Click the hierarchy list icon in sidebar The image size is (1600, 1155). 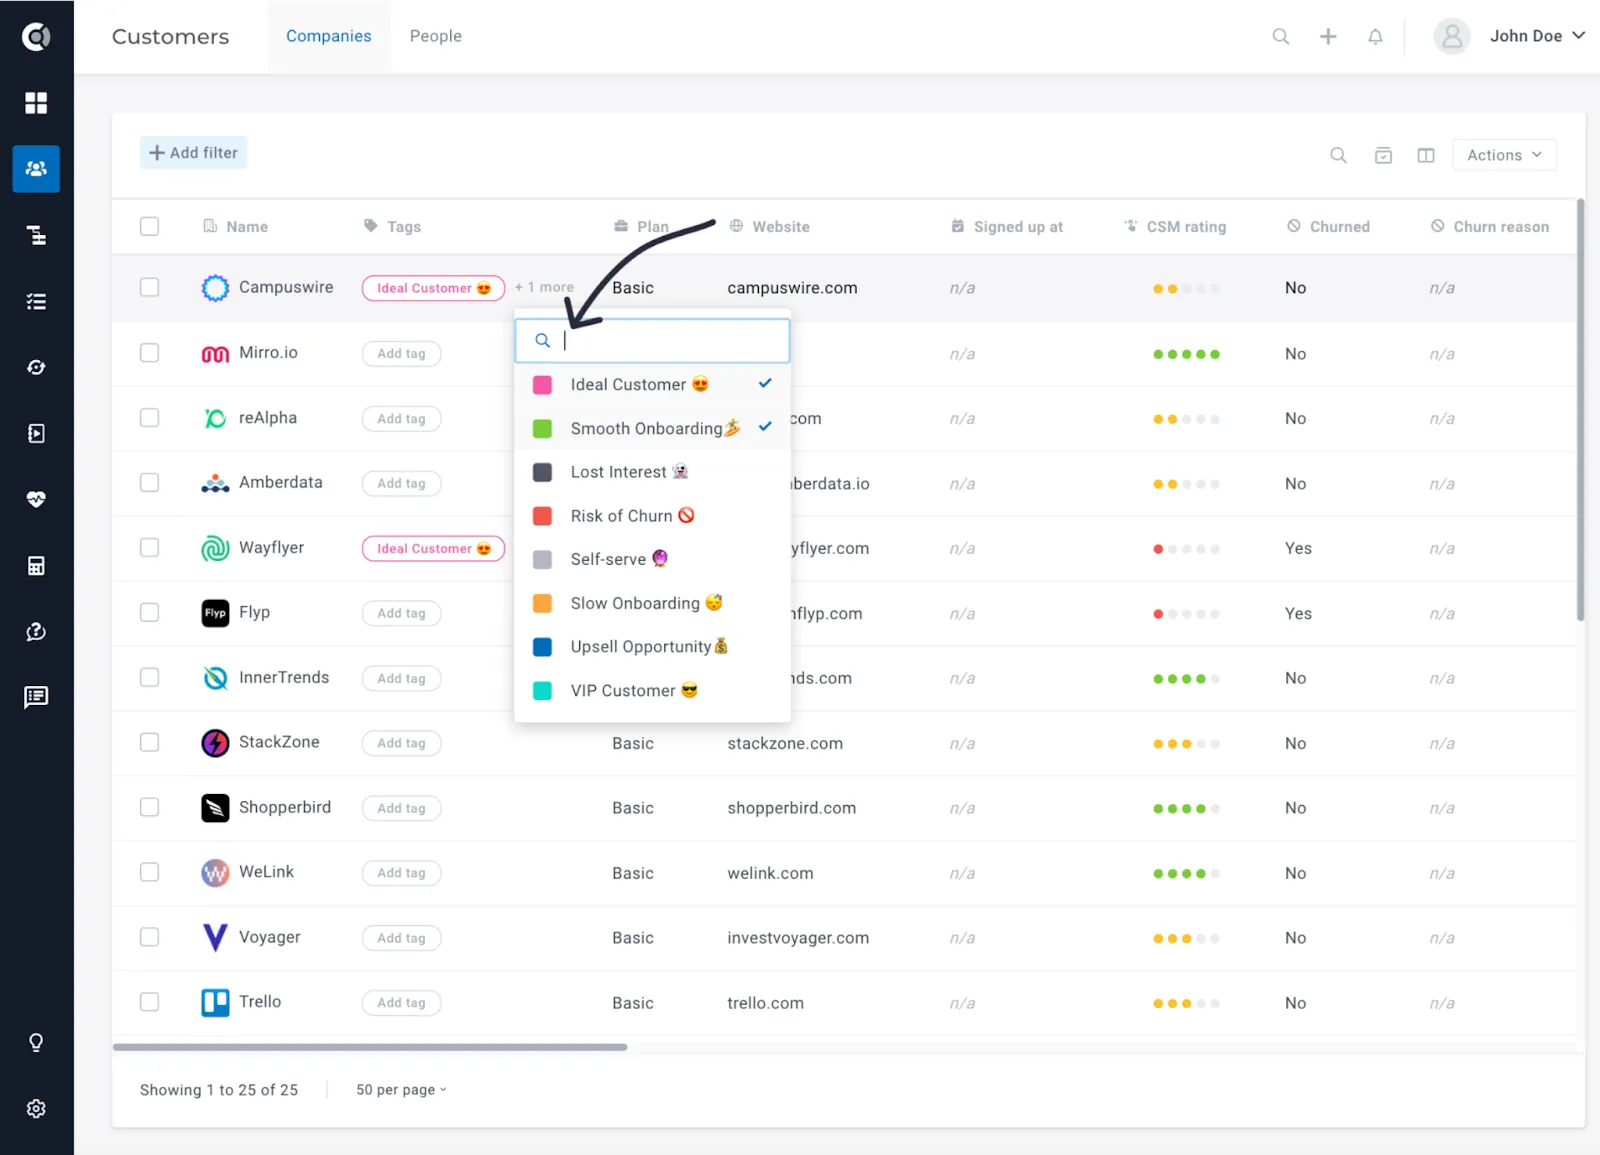point(36,236)
